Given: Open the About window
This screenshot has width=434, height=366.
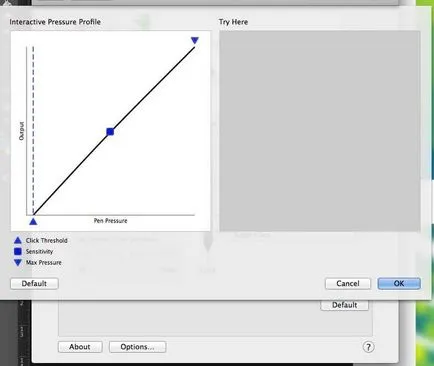Looking at the screenshot, I should (x=80, y=347).
